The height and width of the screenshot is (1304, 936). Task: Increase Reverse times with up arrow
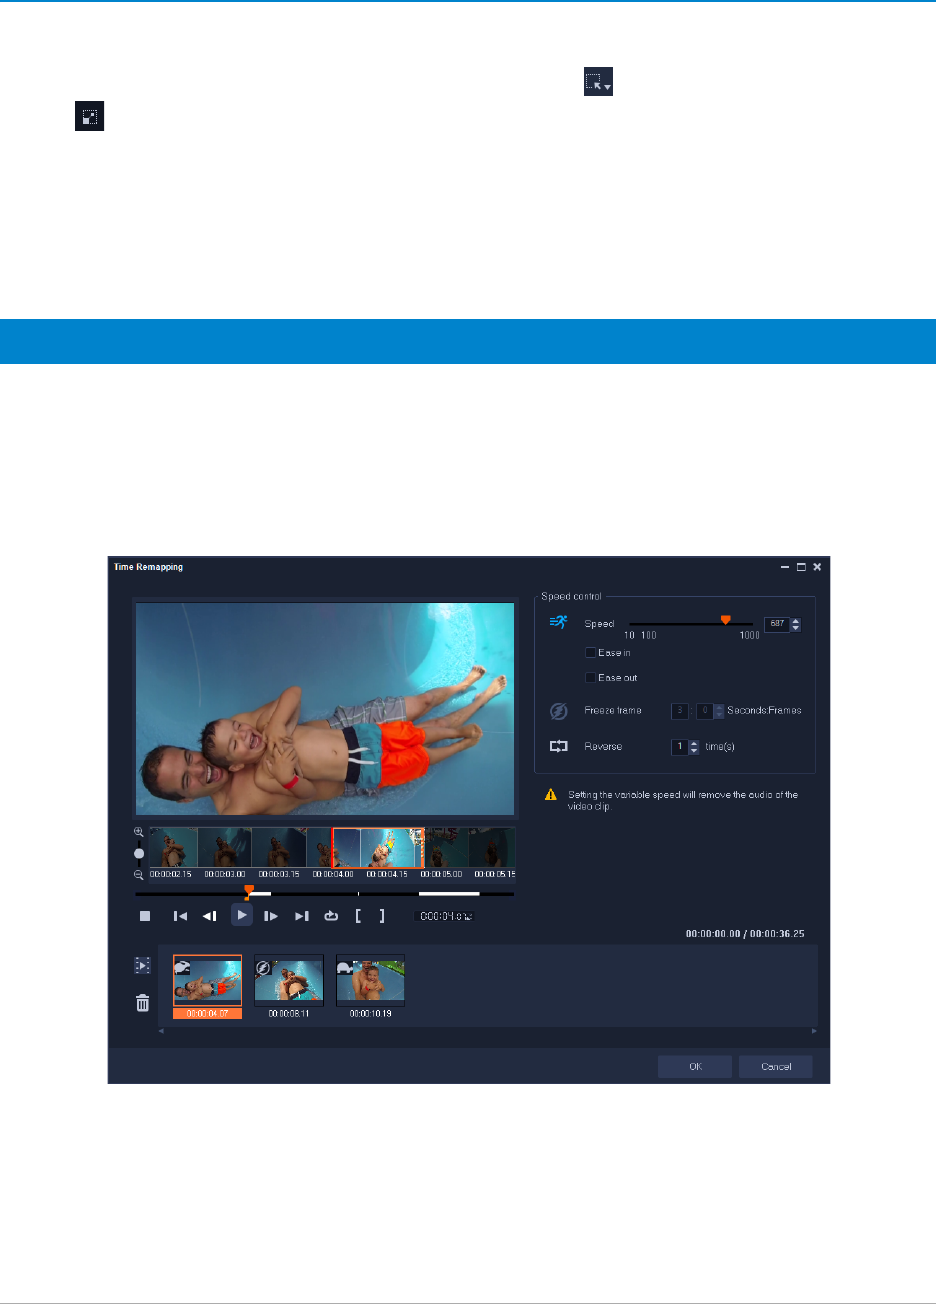694,743
